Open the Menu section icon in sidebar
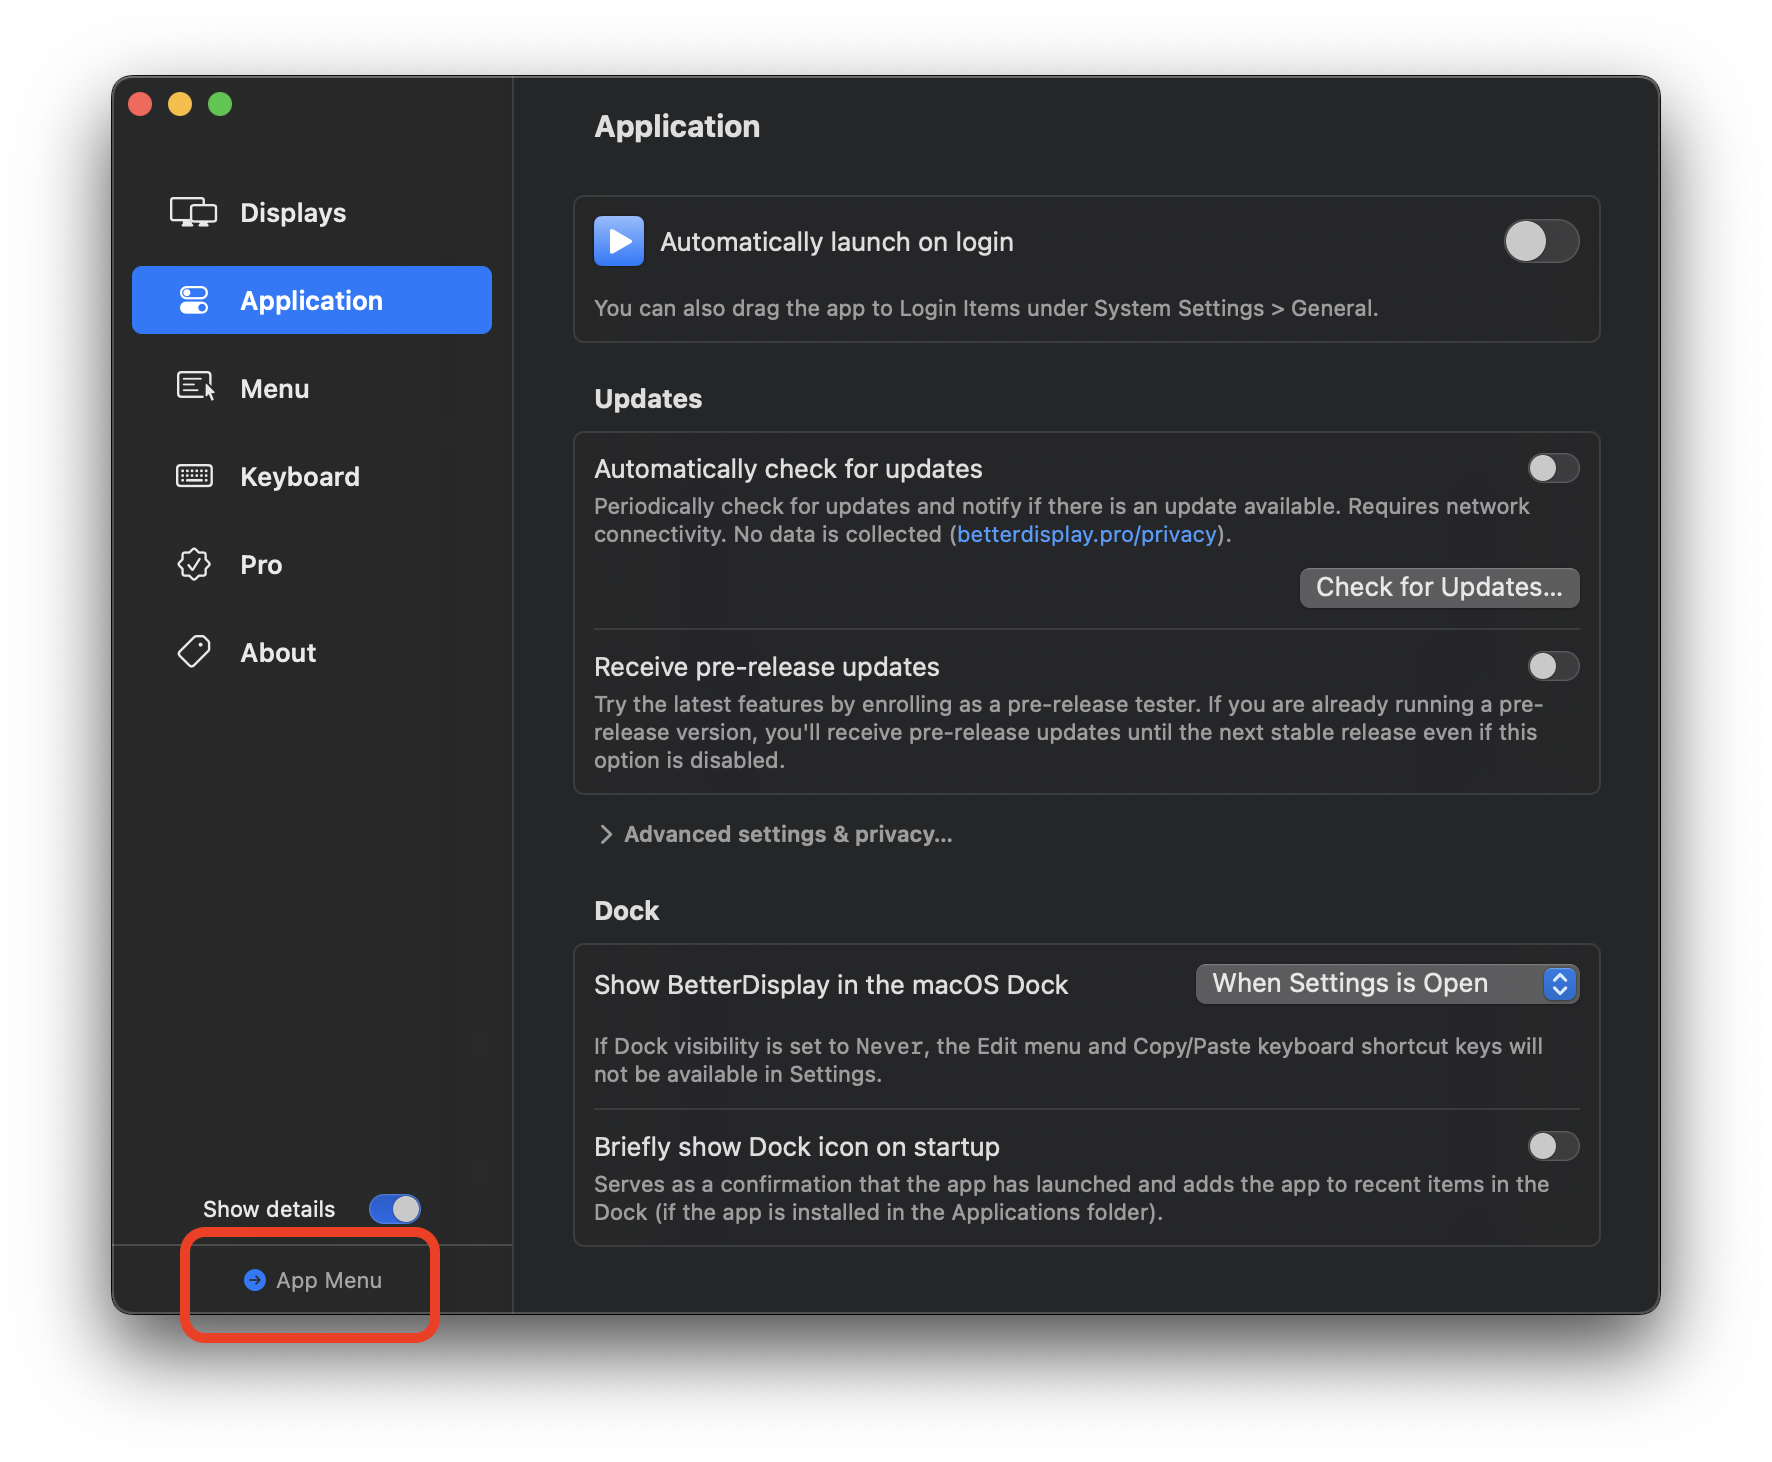This screenshot has width=1772, height=1462. tap(194, 388)
